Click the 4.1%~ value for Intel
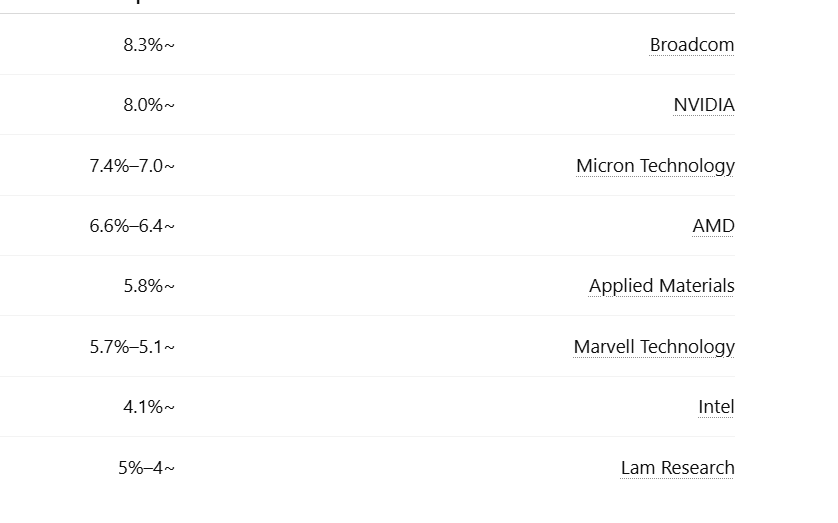 (x=149, y=407)
